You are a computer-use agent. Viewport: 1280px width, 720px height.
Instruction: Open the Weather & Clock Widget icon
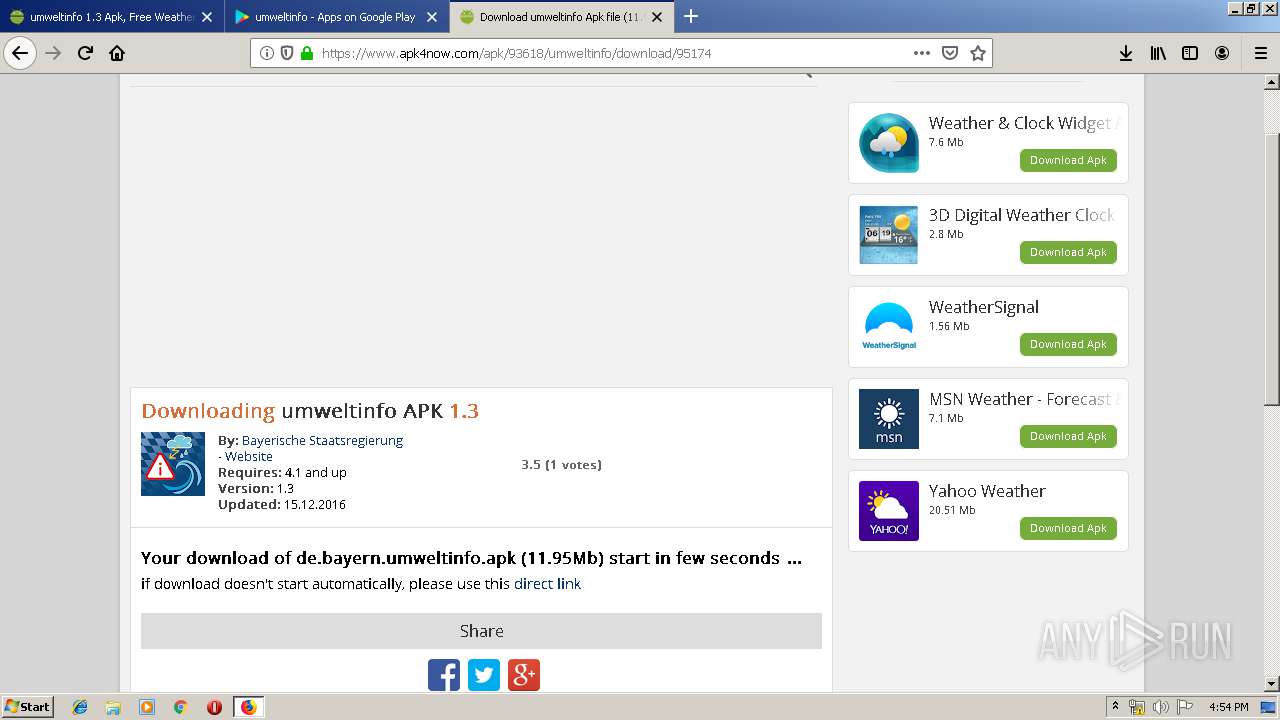(889, 143)
